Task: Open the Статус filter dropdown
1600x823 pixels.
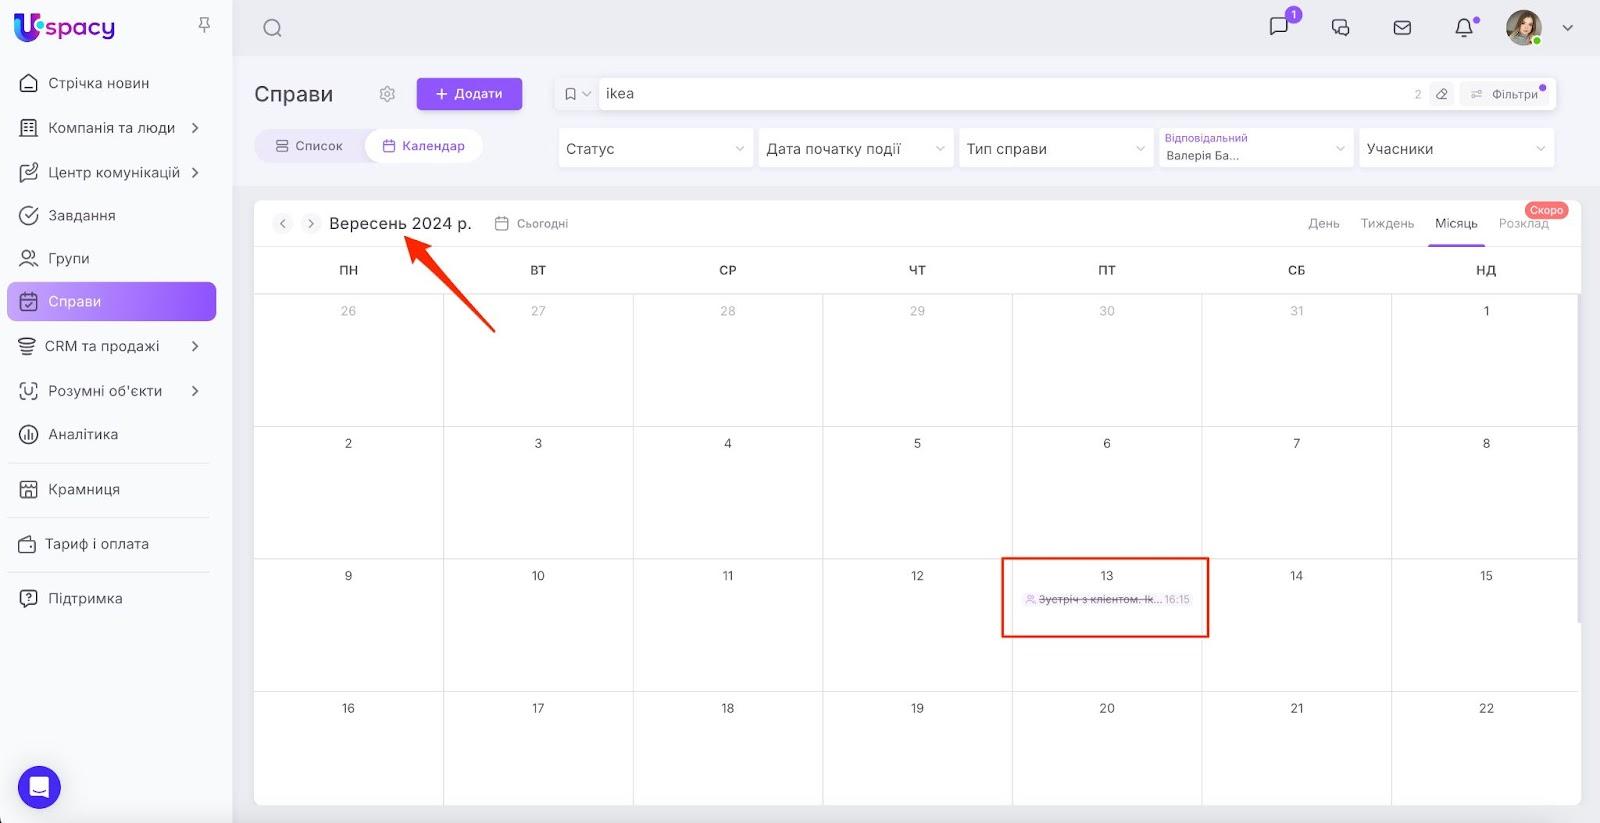Action: tap(655, 148)
